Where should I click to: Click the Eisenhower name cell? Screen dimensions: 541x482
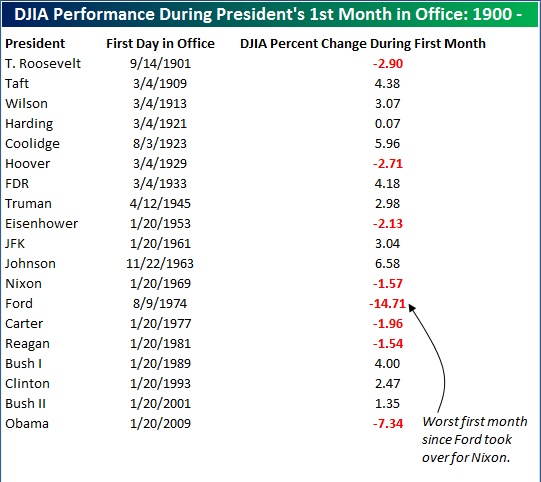click(x=41, y=224)
